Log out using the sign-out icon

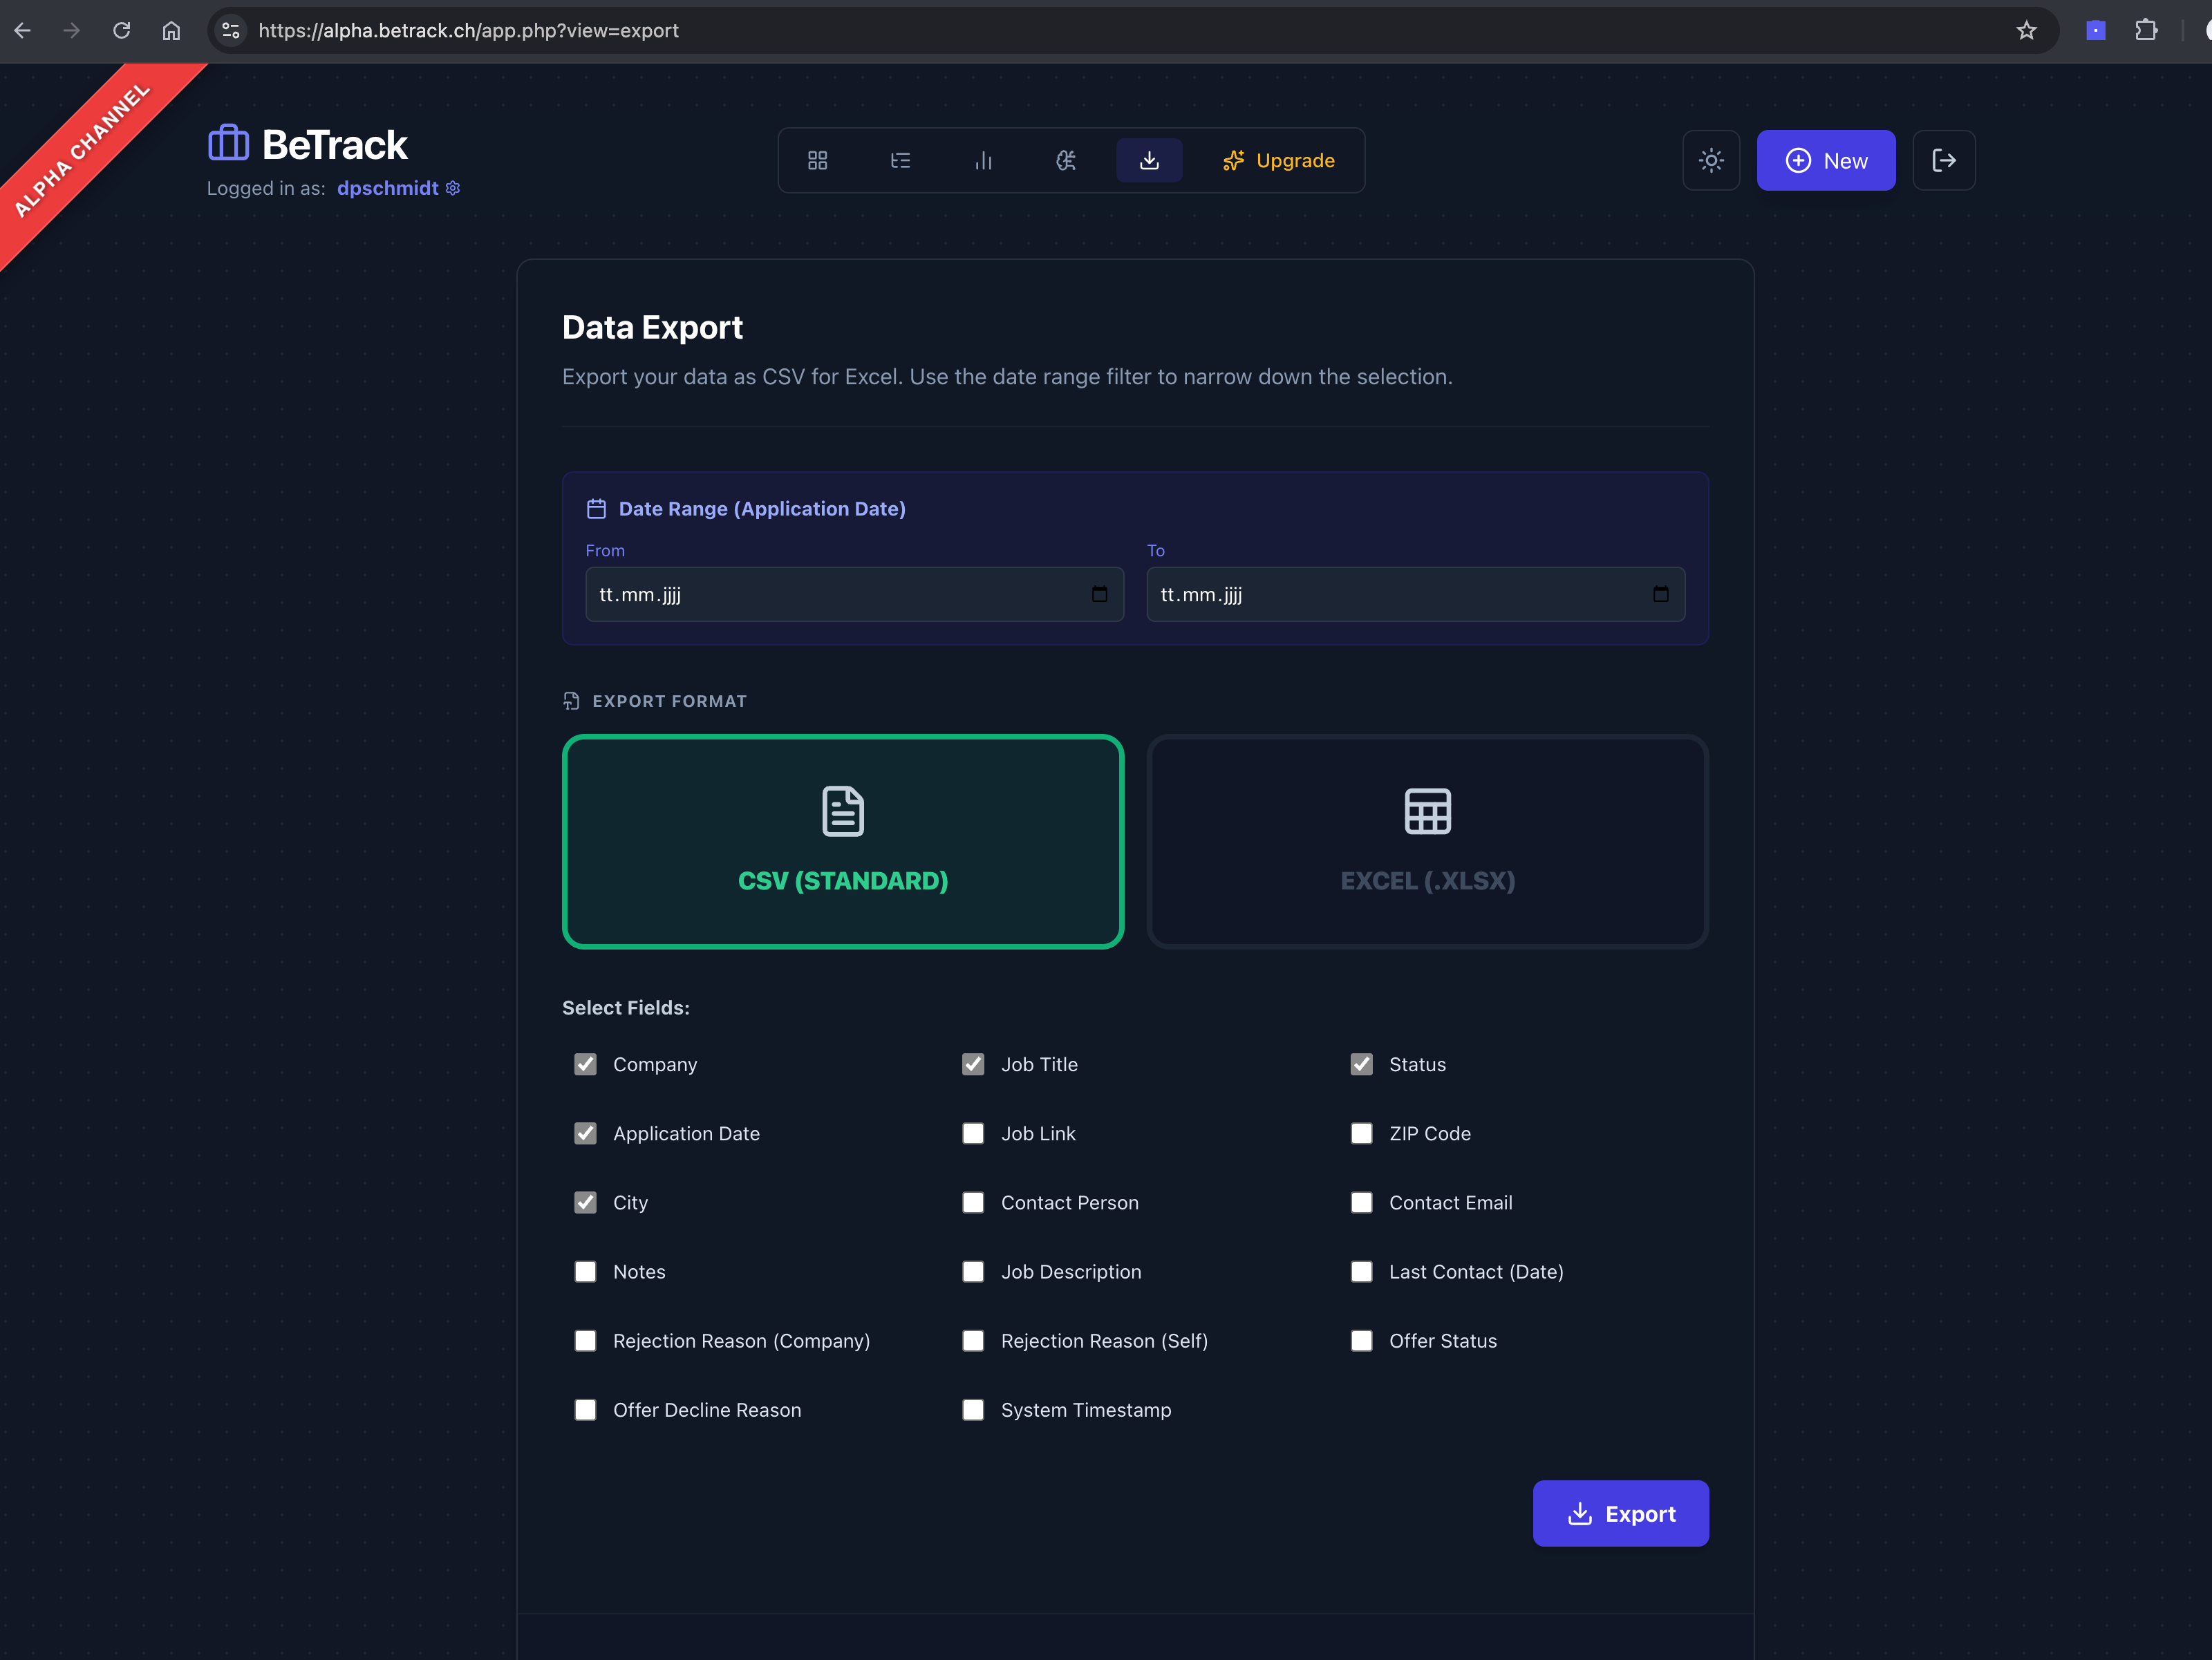pos(1943,160)
